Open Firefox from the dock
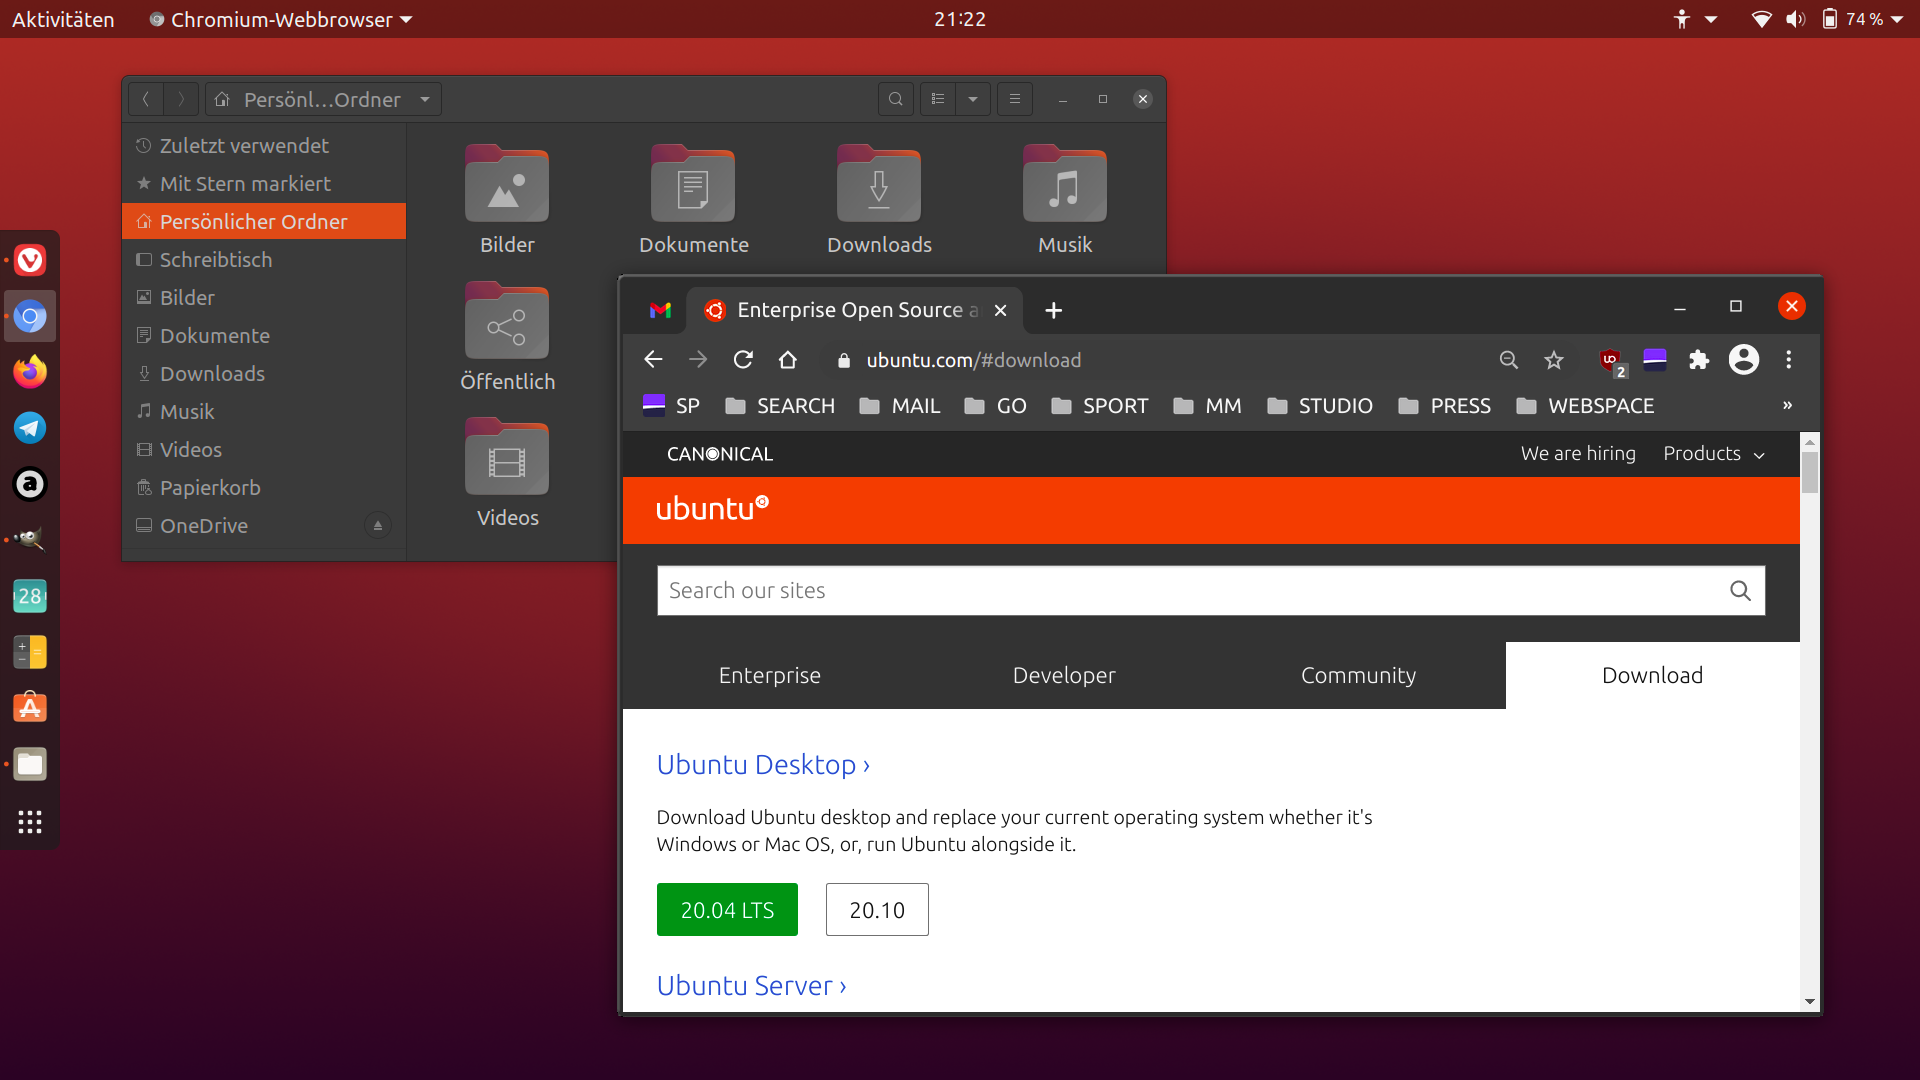 pyautogui.click(x=30, y=372)
